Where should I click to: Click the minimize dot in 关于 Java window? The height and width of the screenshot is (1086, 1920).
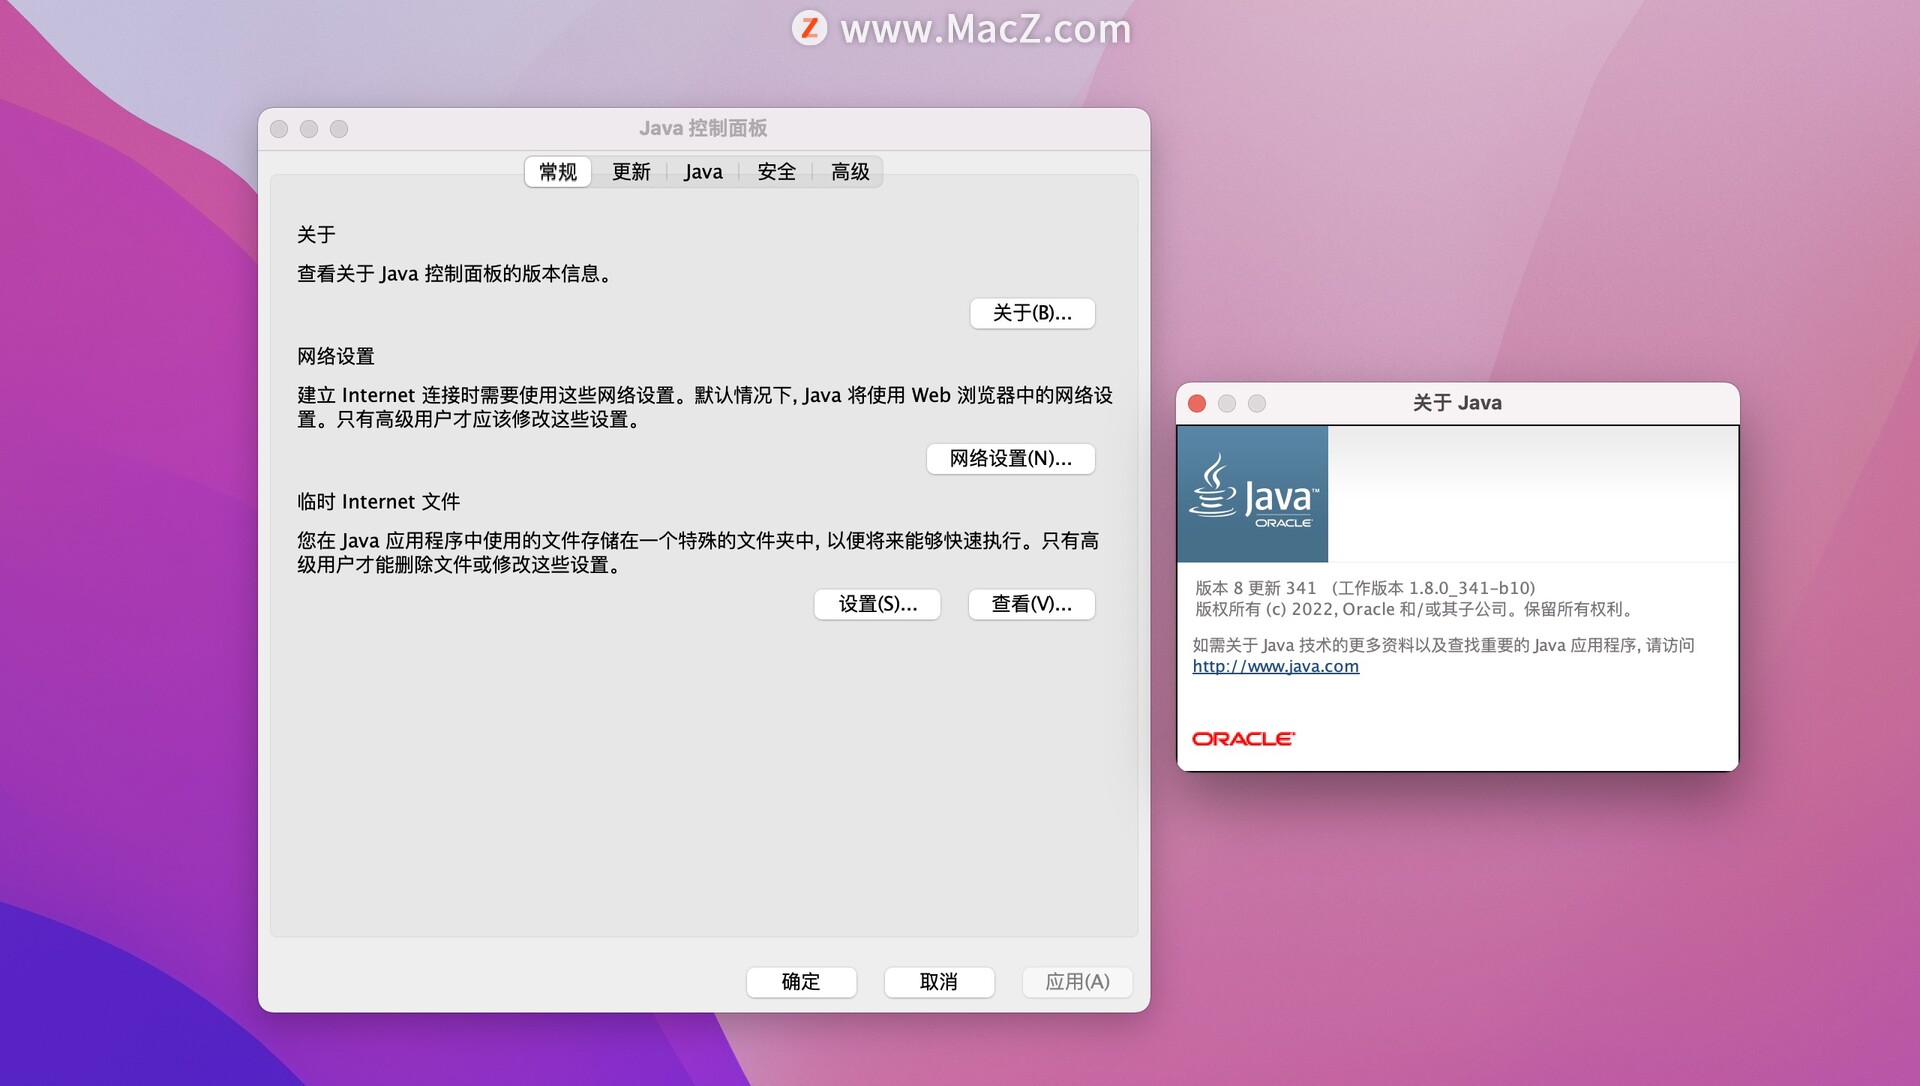tap(1227, 403)
